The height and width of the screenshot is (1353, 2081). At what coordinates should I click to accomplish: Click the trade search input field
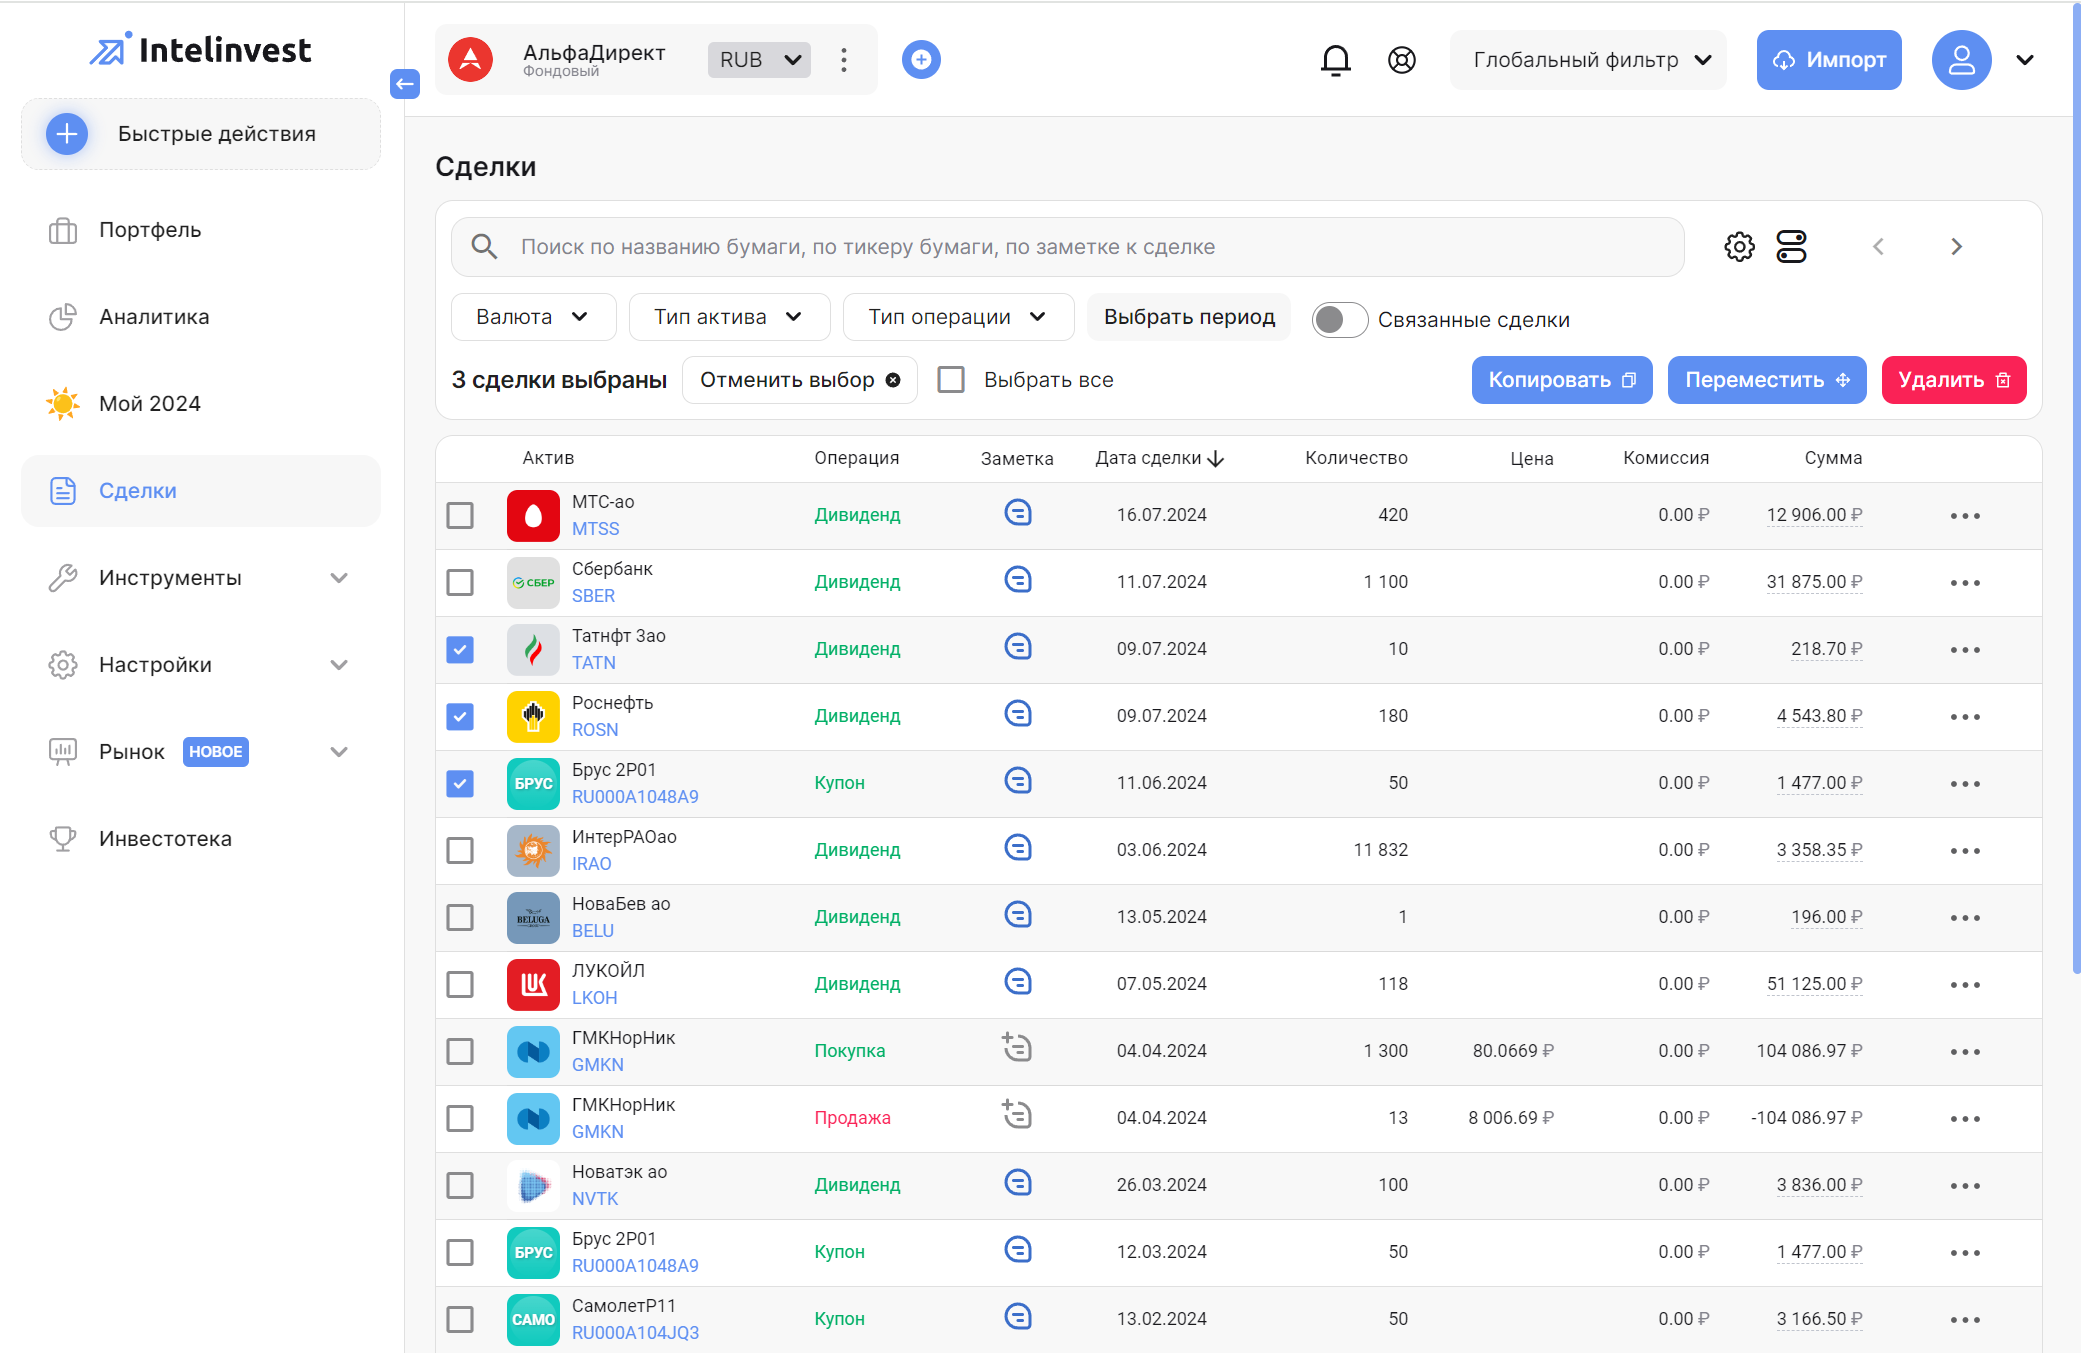pyautogui.click(x=1068, y=247)
